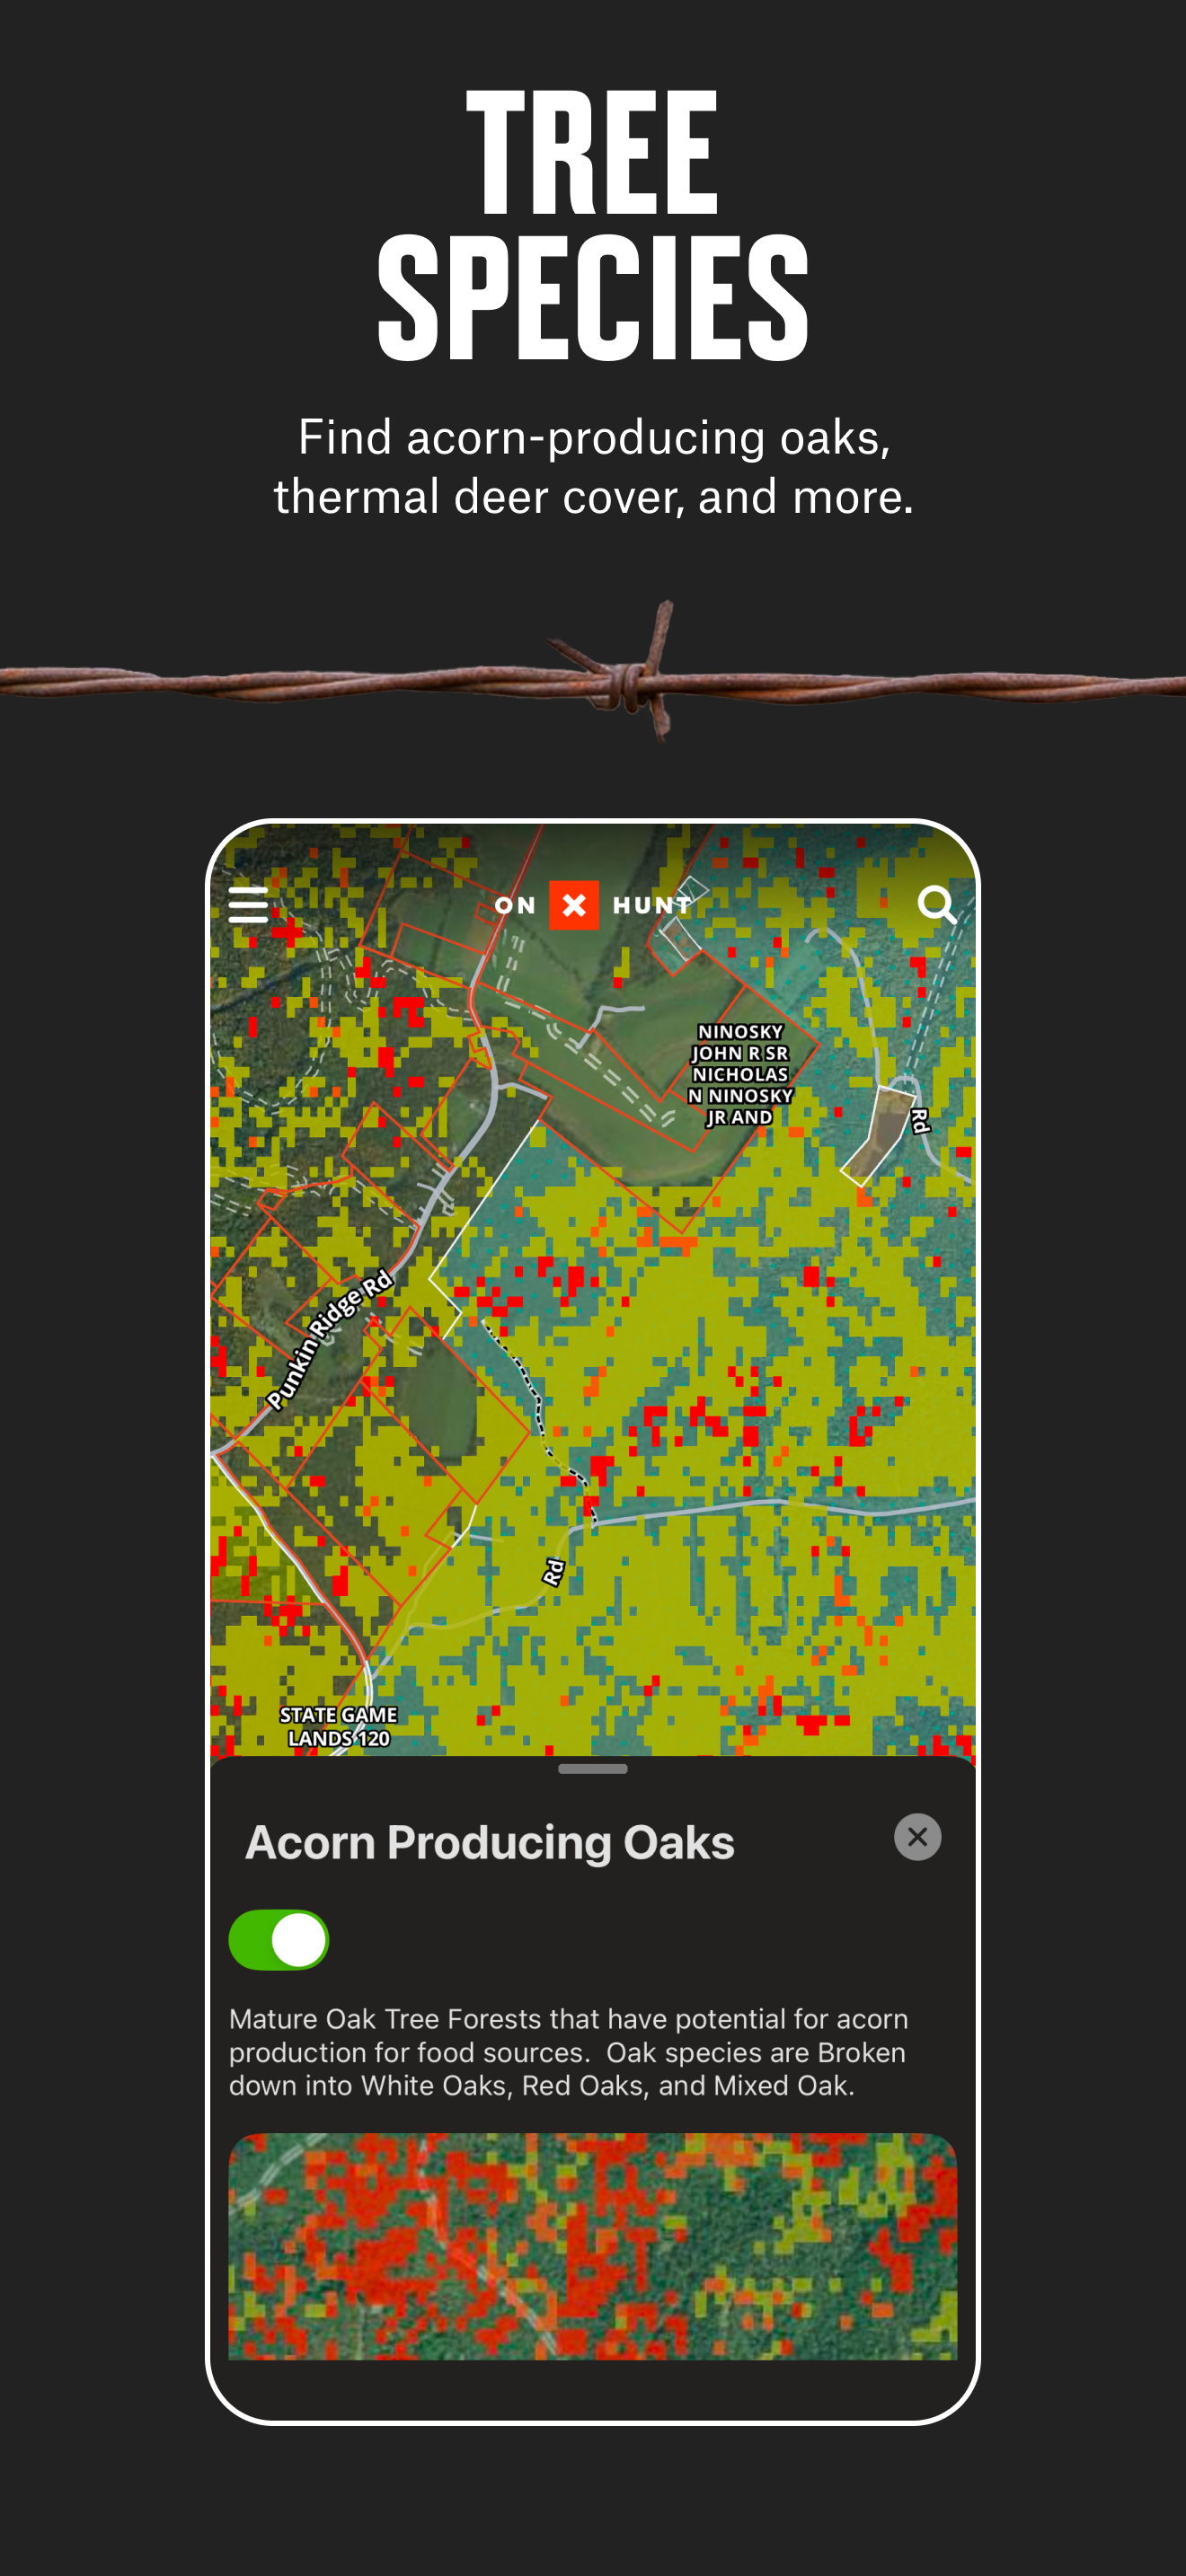Tap the Ninosky parcel owner label
1186x2576 pixels.
pos(740,1074)
